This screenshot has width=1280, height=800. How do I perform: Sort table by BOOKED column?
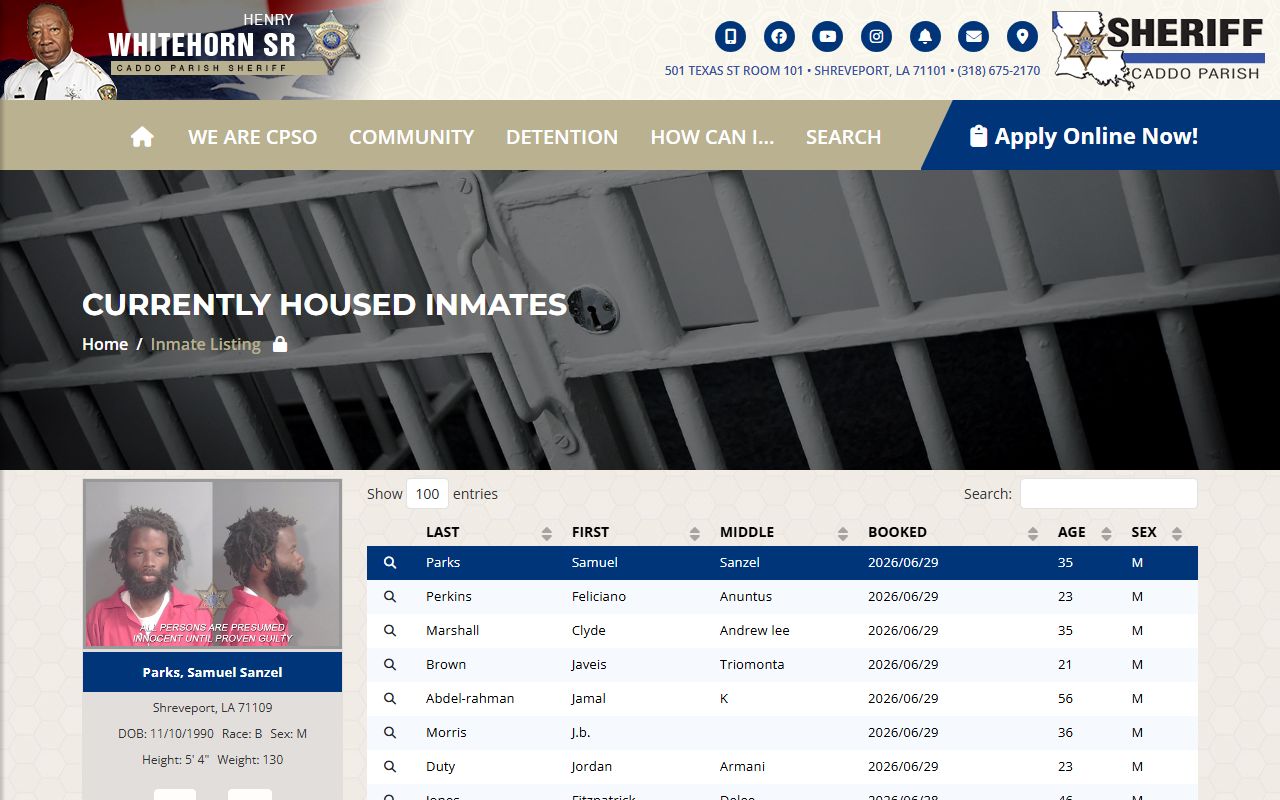tap(951, 532)
